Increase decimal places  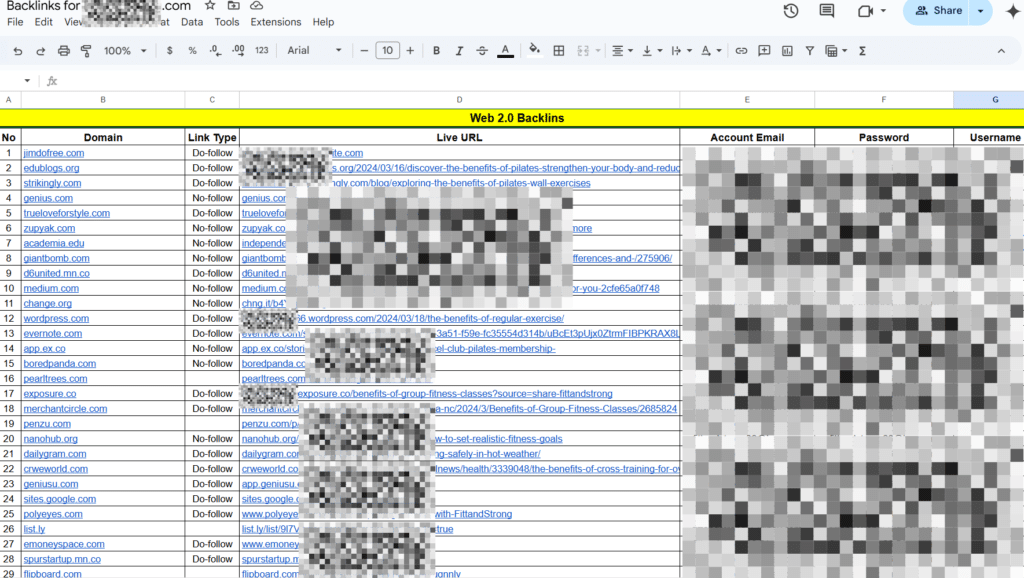point(238,51)
